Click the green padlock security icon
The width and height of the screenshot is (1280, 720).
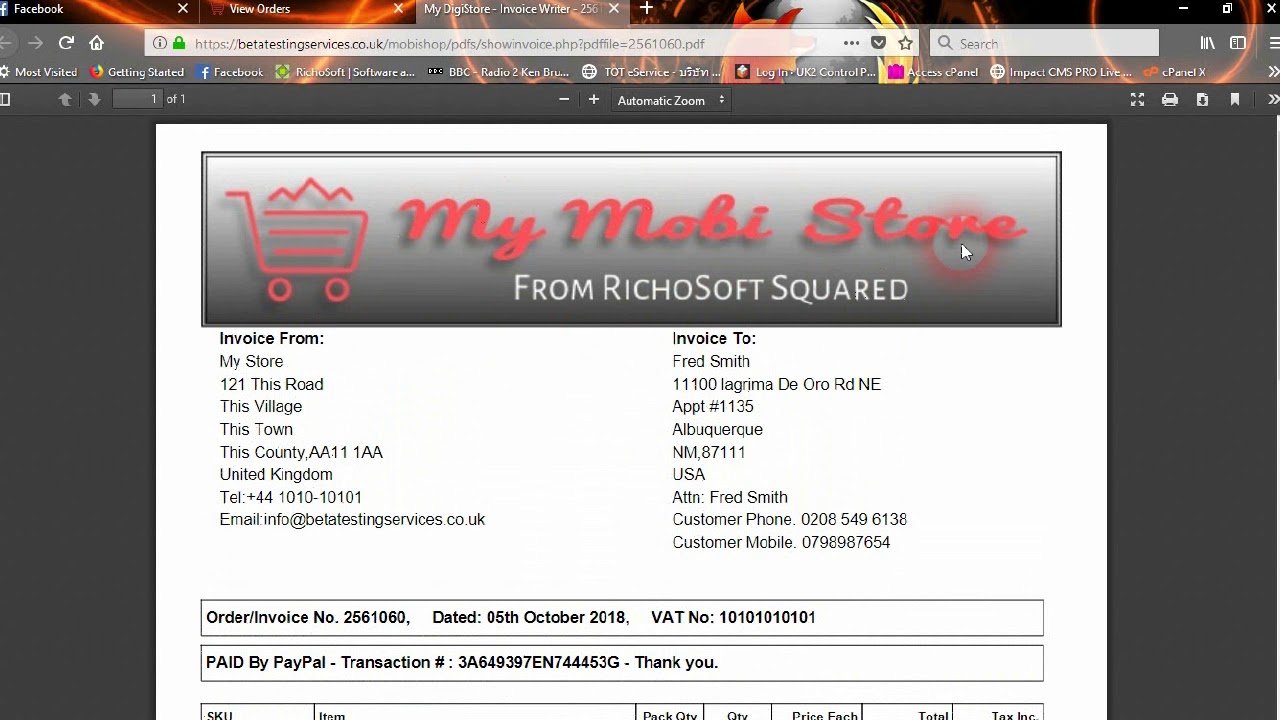(x=179, y=43)
